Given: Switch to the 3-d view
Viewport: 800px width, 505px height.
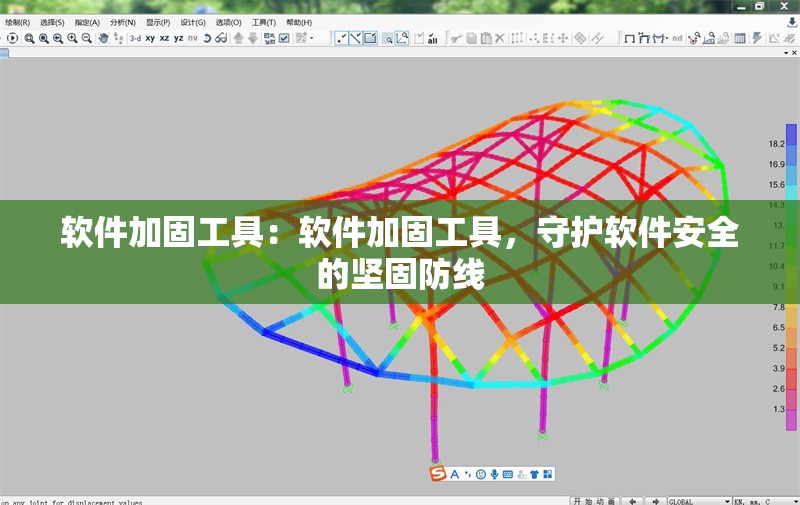Looking at the screenshot, I should click(x=135, y=38).
